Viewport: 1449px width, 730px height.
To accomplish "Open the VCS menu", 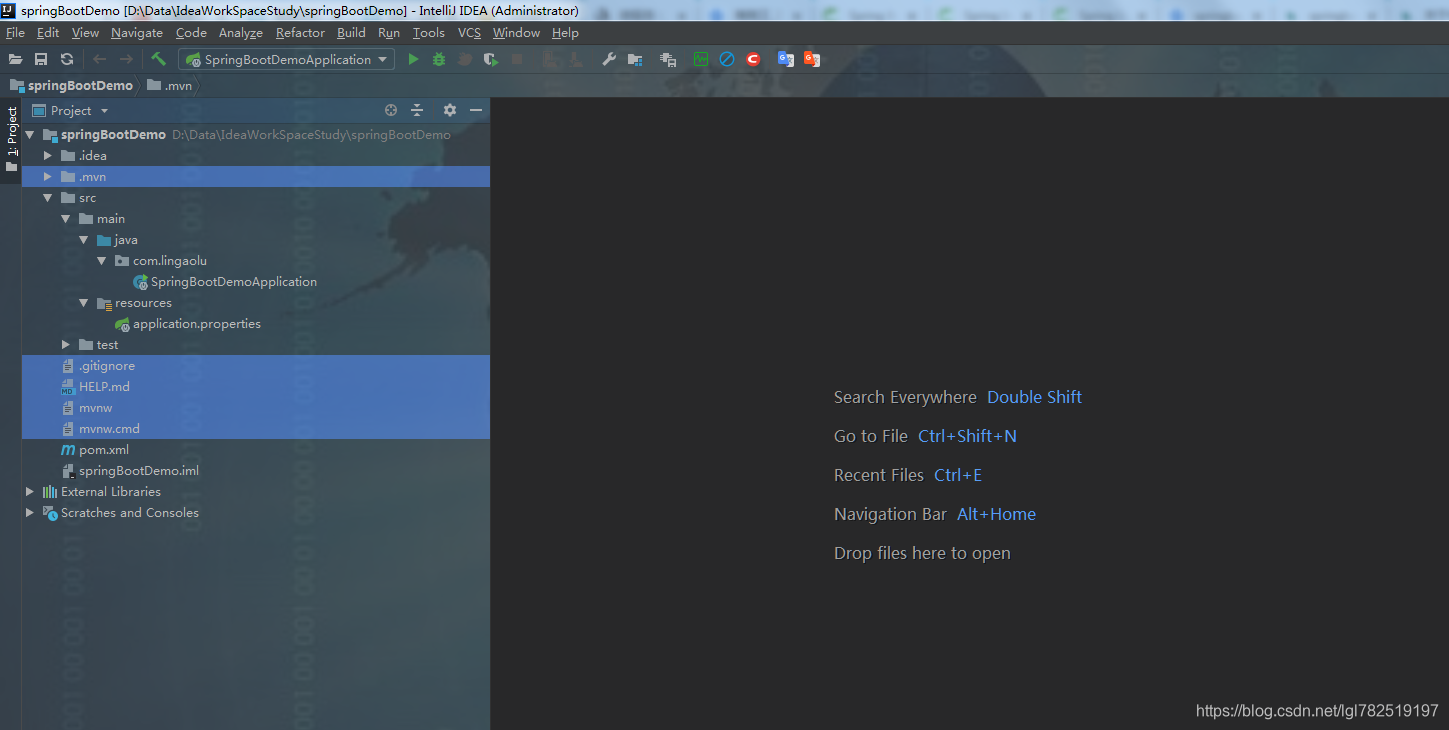I will (470, 33).
